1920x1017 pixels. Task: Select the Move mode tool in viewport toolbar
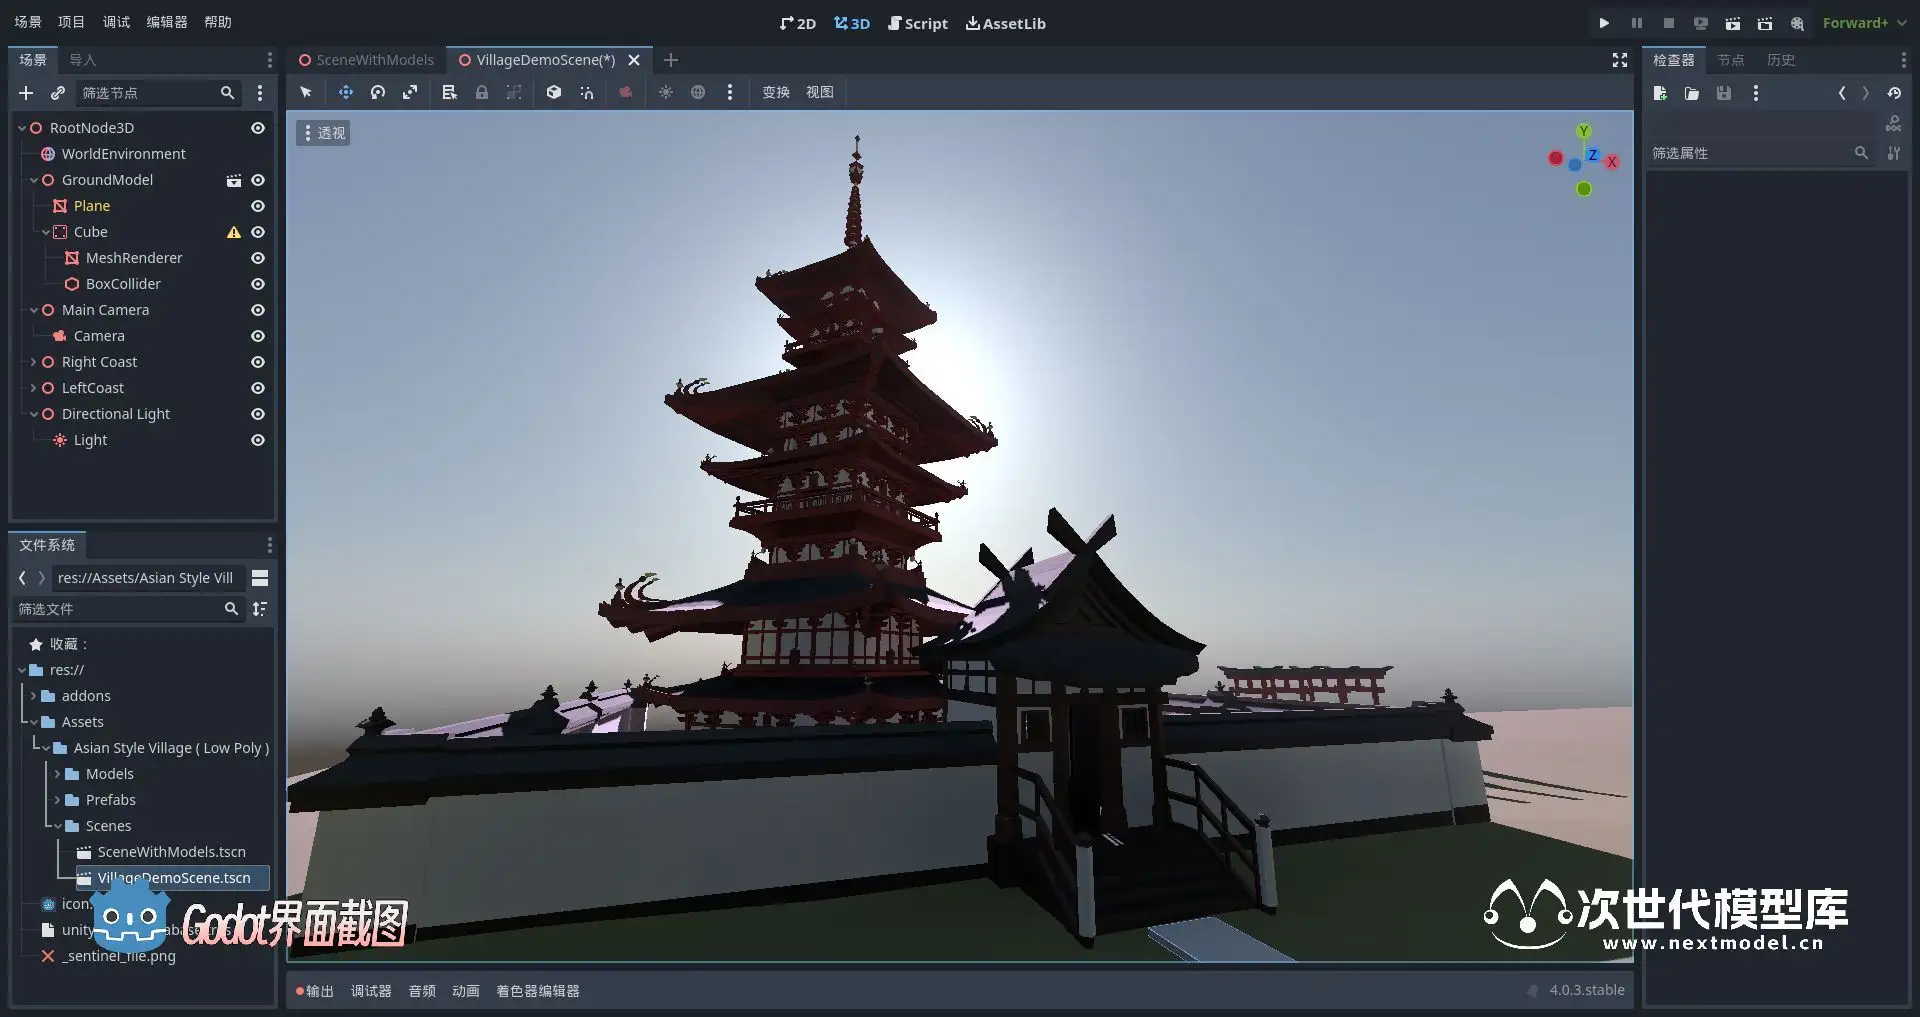pyautogui.click(x=345, y=92)
